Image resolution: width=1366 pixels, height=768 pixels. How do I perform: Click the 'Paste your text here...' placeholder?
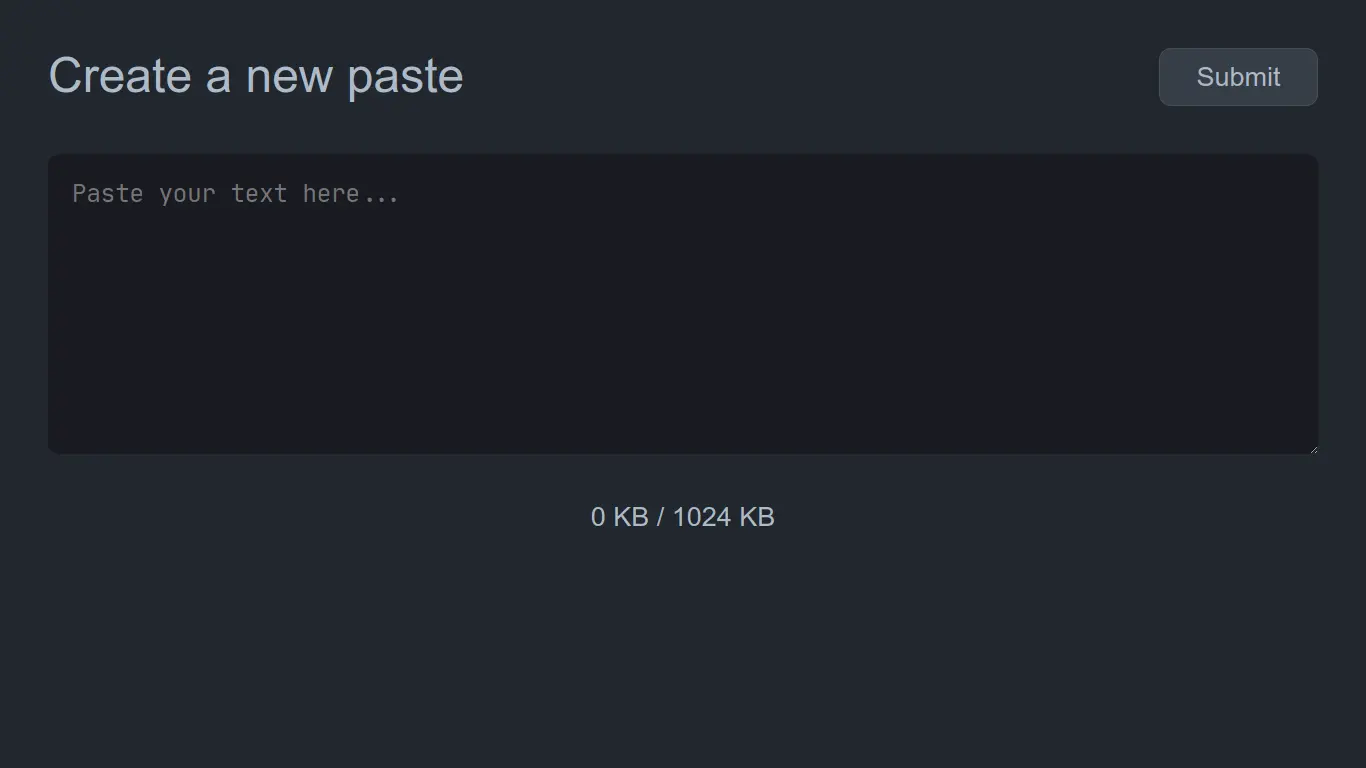pyautogui.click(x=235, y=193)
